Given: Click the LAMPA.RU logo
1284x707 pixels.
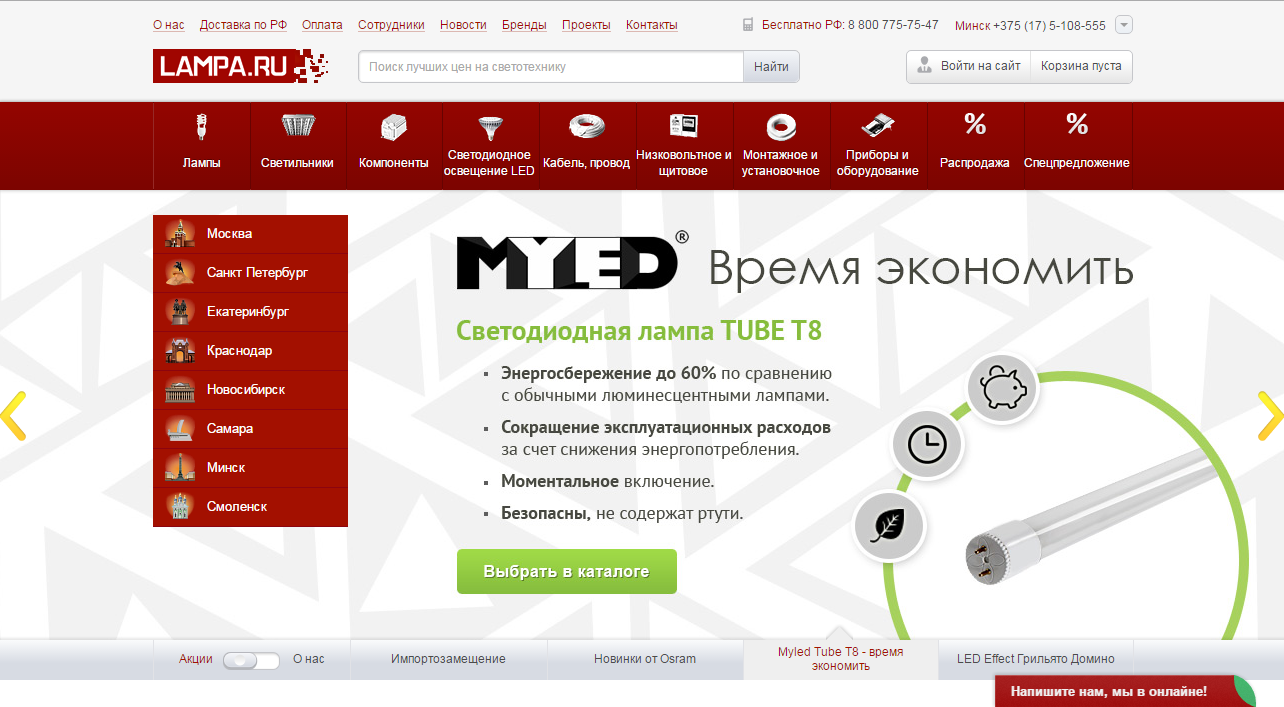Looking at the screenshot, I should (x=240, y=66).
